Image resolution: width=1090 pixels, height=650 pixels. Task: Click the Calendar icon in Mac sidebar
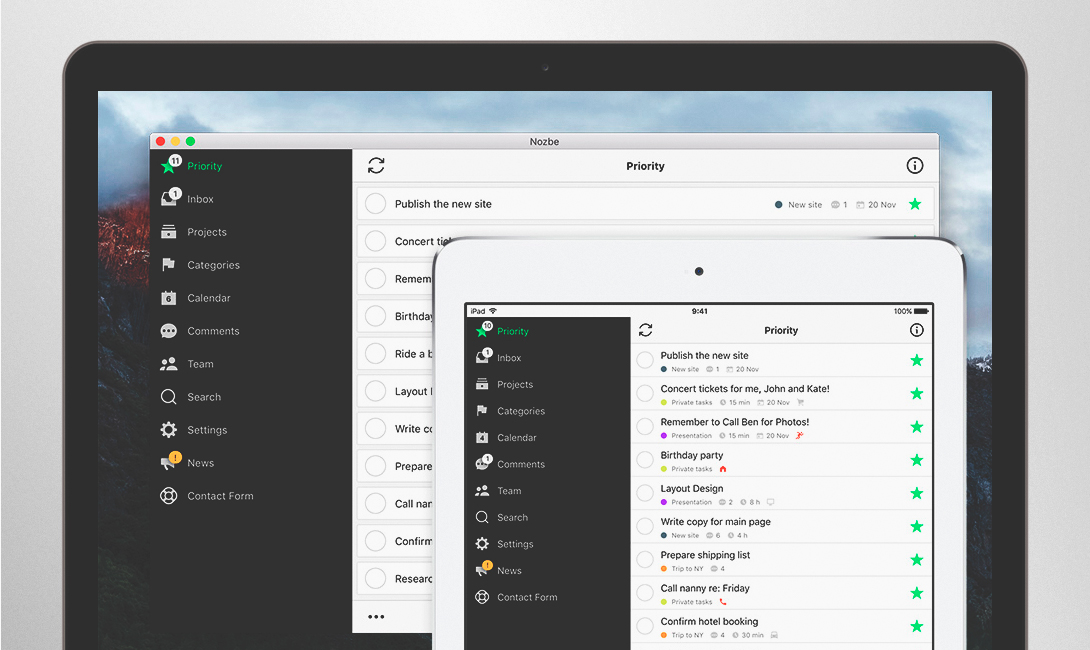click(168, 298)
